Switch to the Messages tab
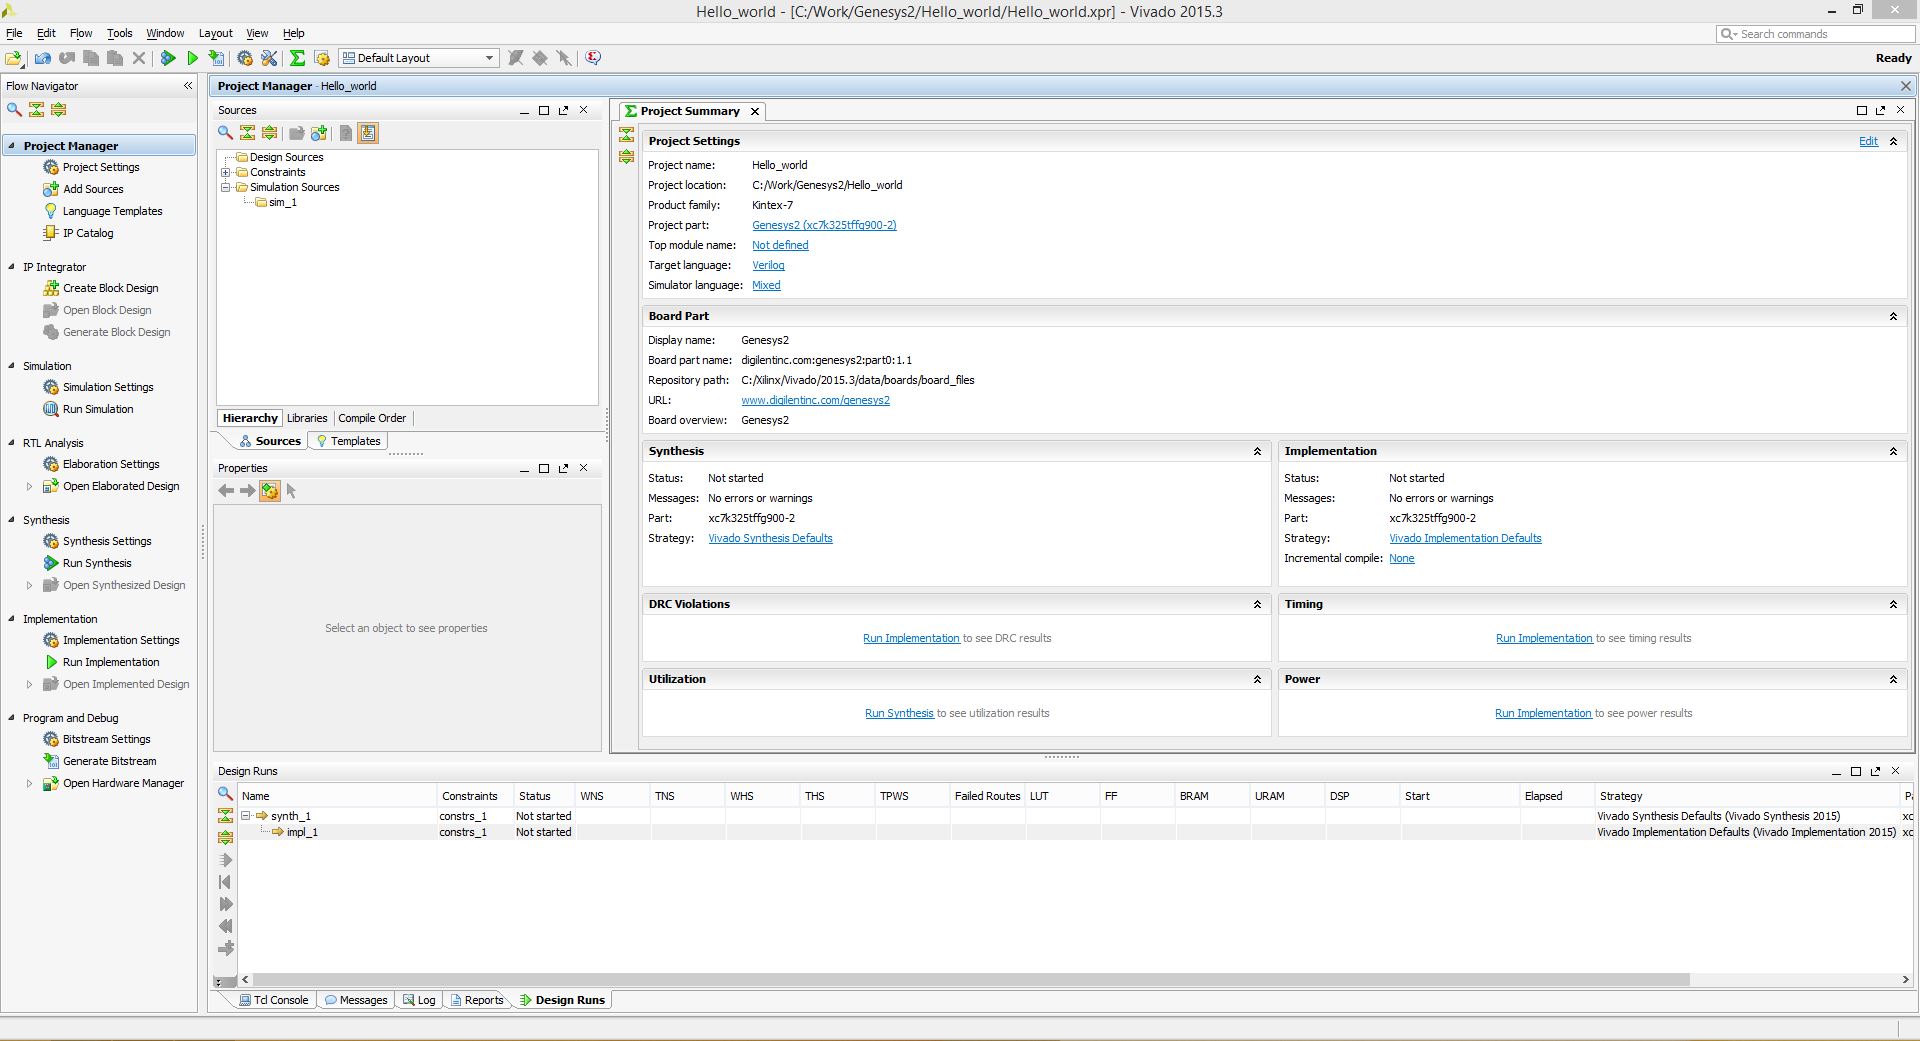This screenshot has height=1041, width=1920. (x=356, y=1000)
